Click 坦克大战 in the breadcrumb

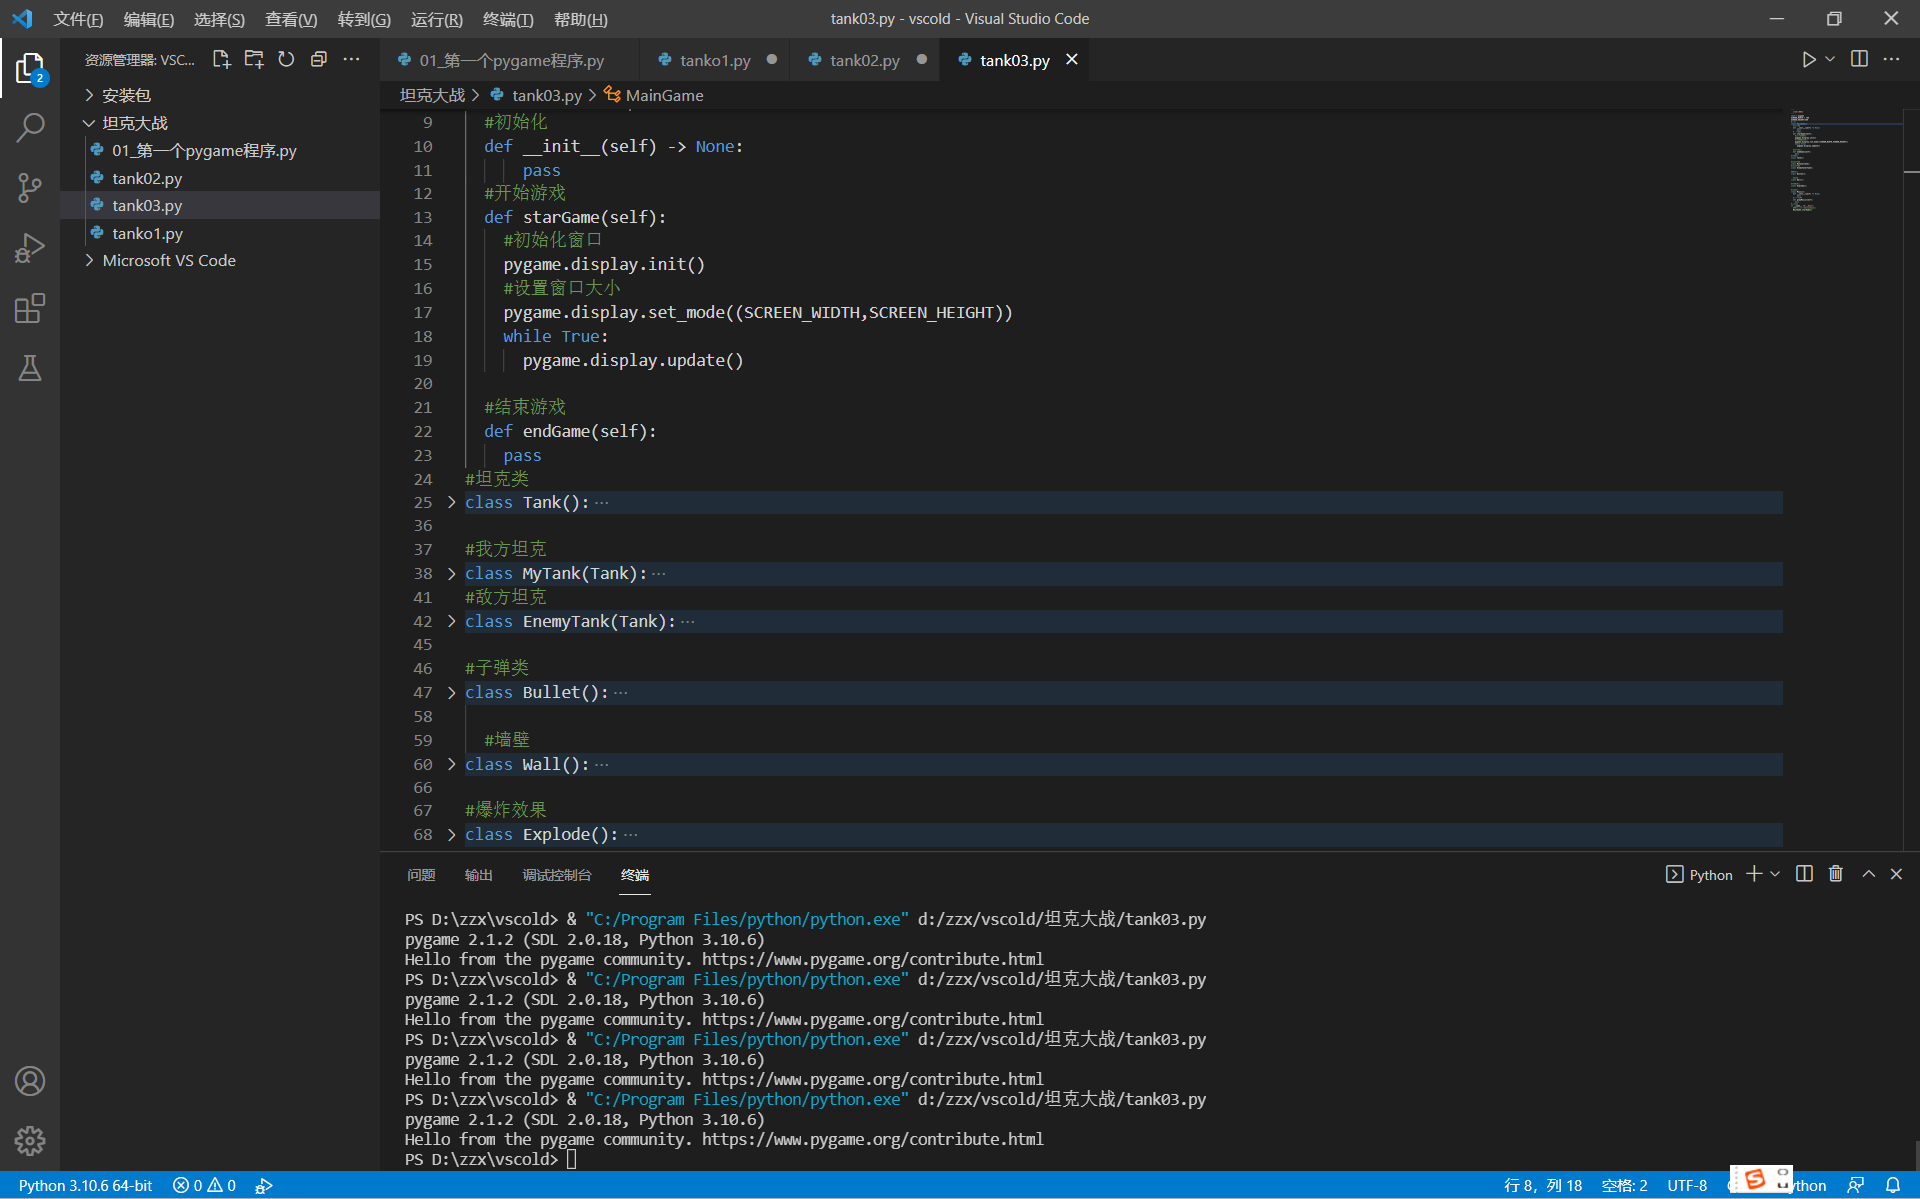[432, 95]
